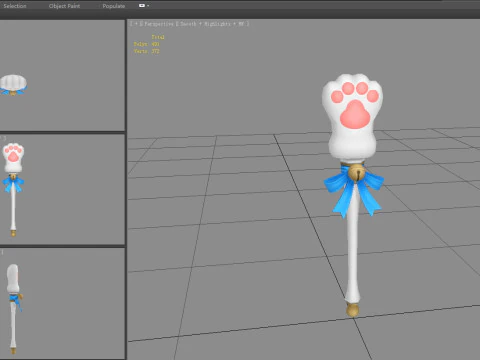Image resolution: width=480 pixels, height=360 pixels.
Task: Select the gold tip at the staff bottom
Action: coord(352,310)
